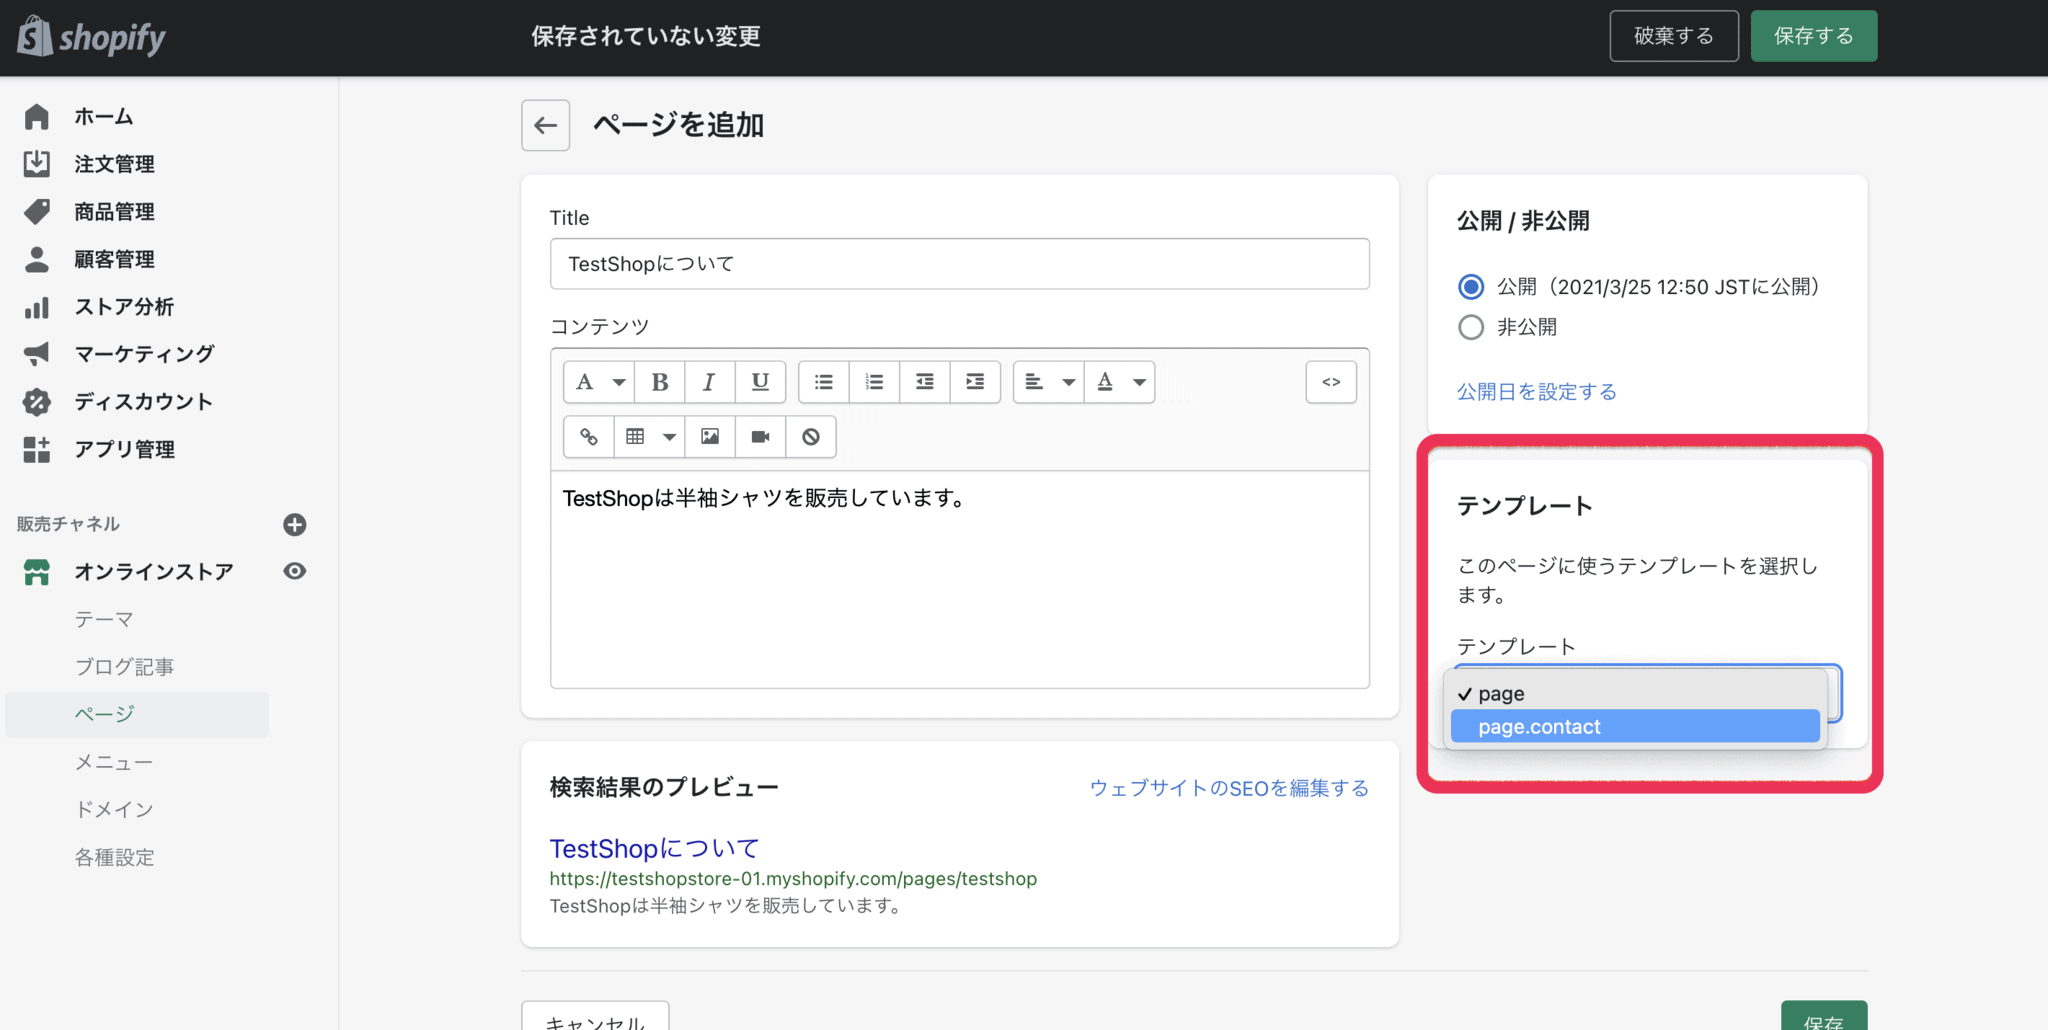Insert a video into the content
Viewport: 2048px width, 1030px height.
pyautogui.click(x=760, y=436)
